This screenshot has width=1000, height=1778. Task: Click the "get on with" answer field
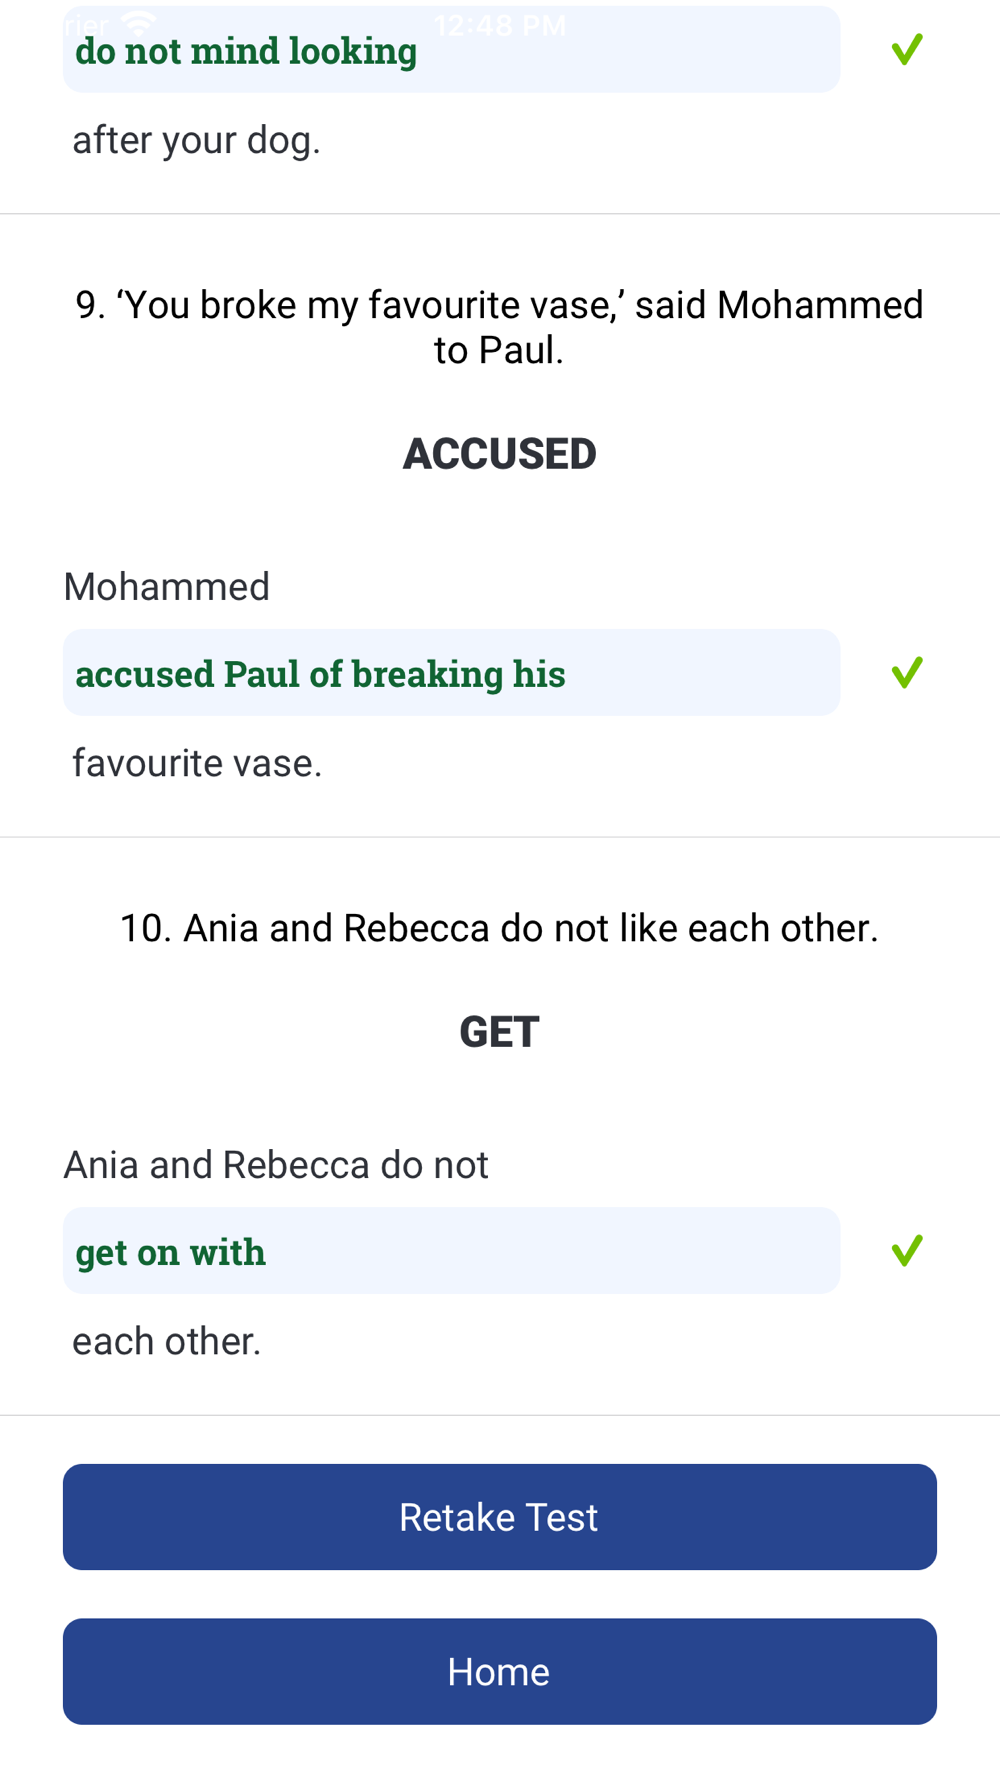click(451, 1251)
